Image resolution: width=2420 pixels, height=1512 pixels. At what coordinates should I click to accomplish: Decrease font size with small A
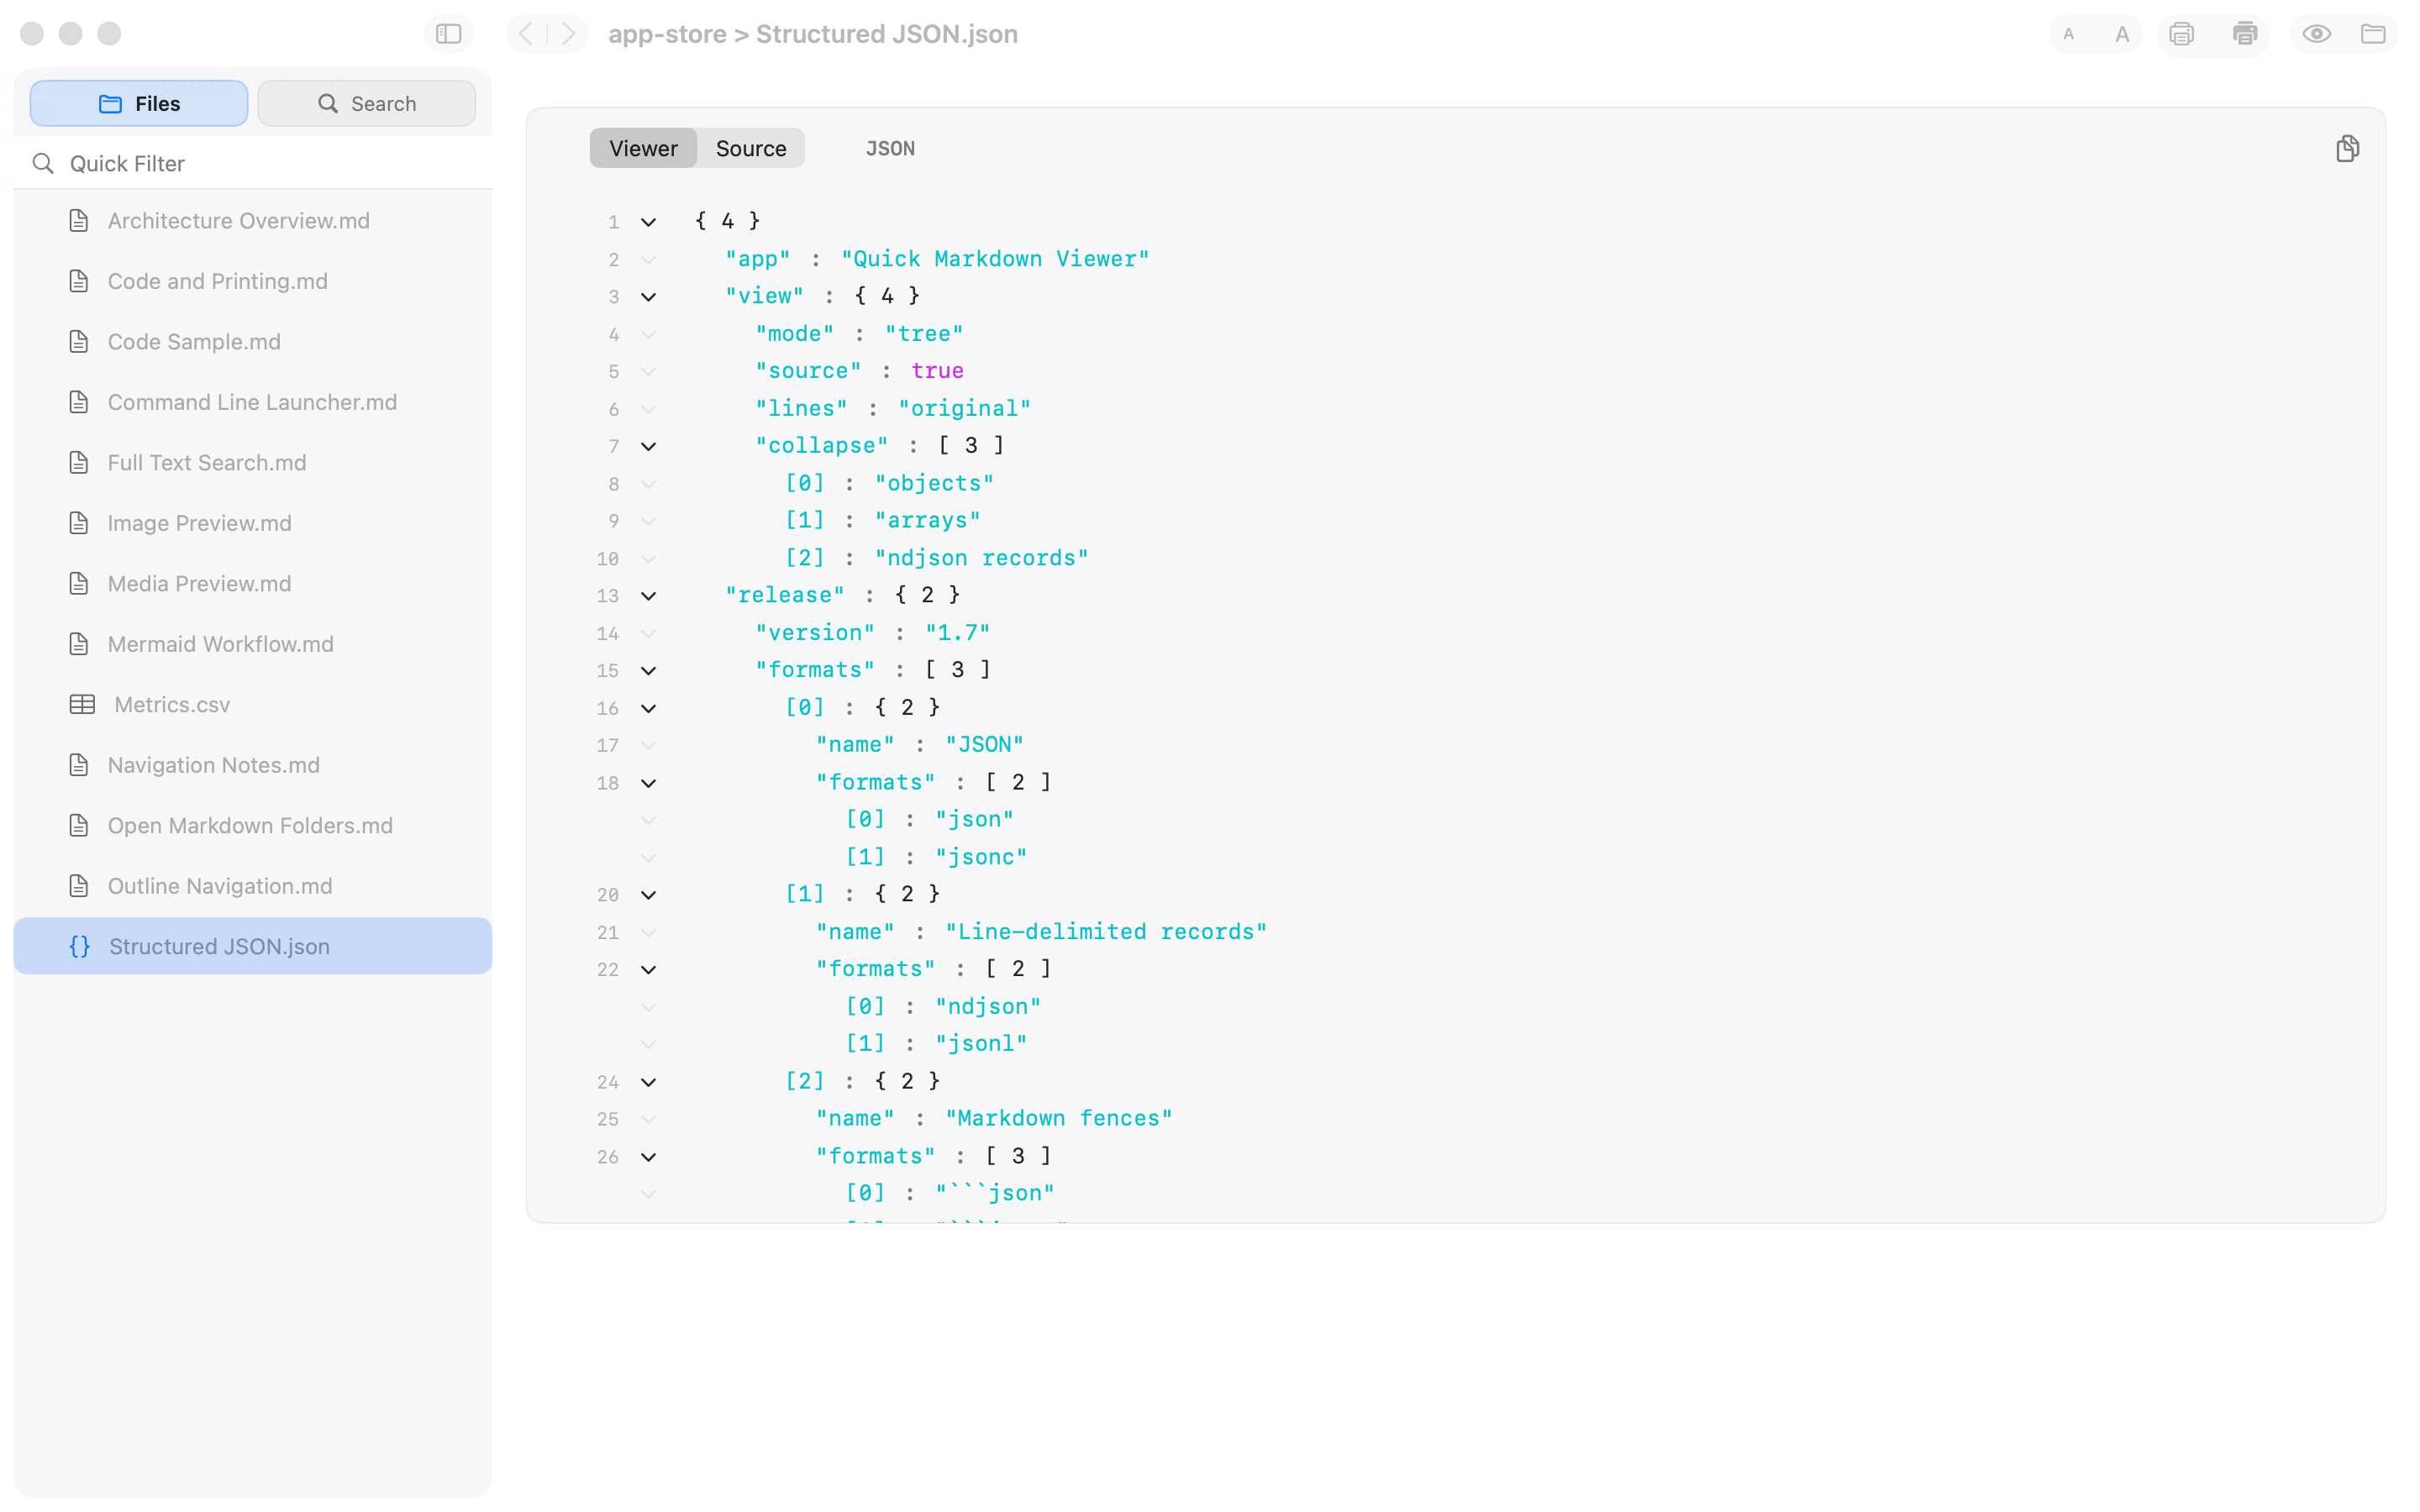tap(2069, 34)
